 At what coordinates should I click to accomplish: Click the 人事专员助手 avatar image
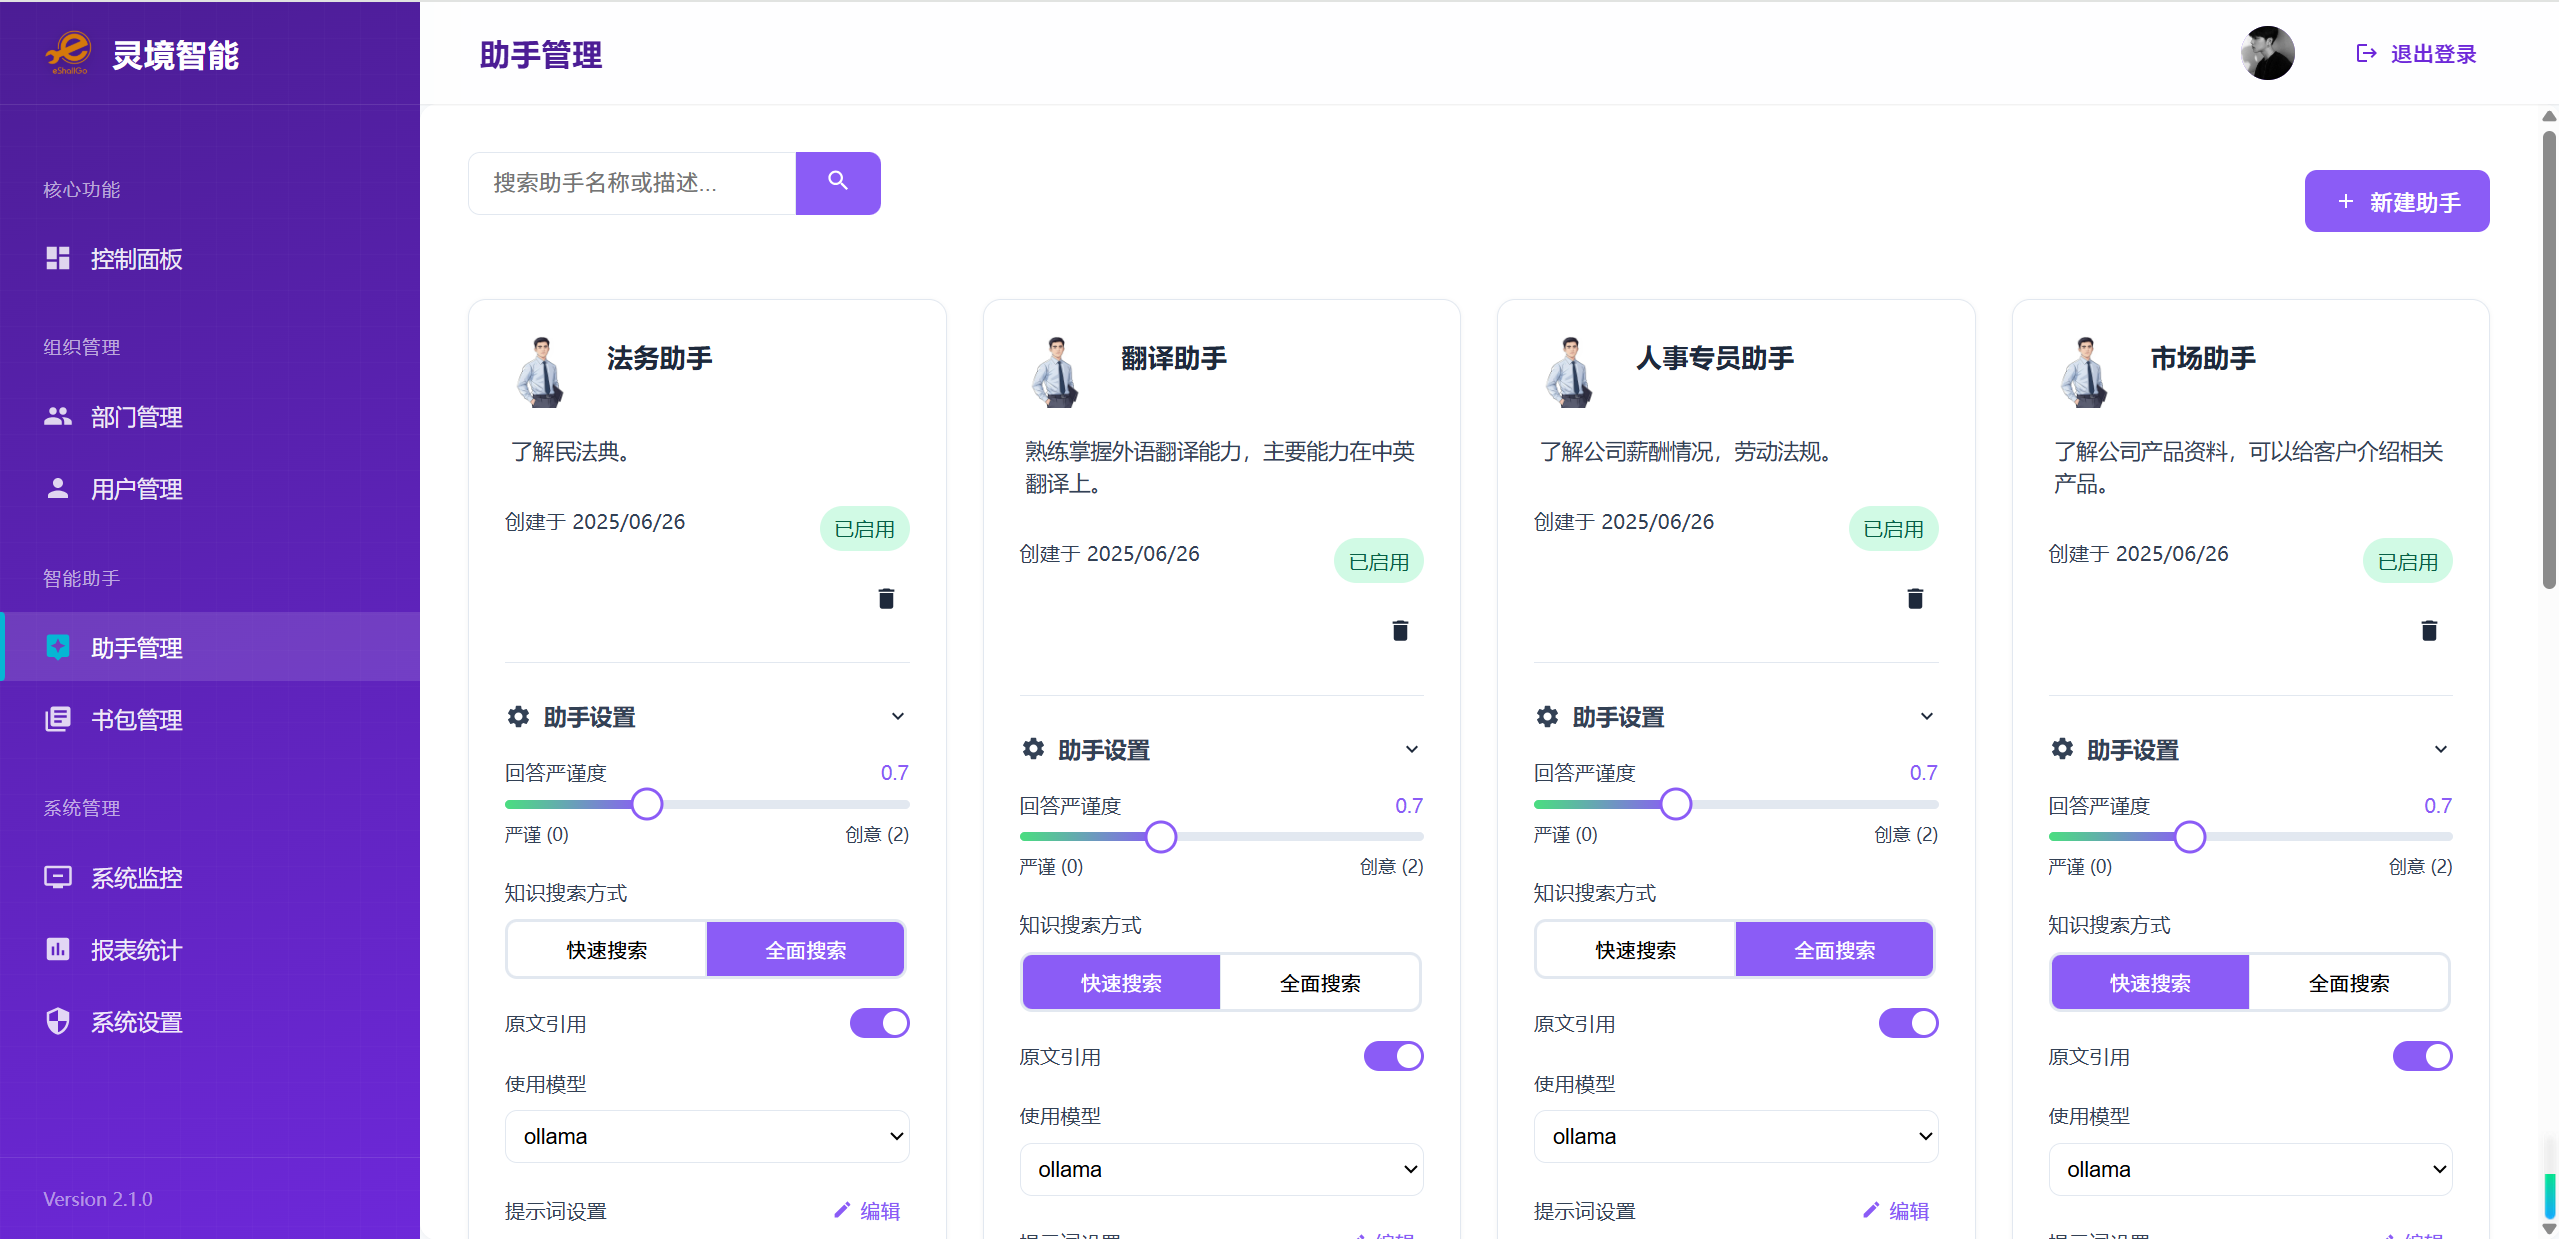[x=1567, y=372]
